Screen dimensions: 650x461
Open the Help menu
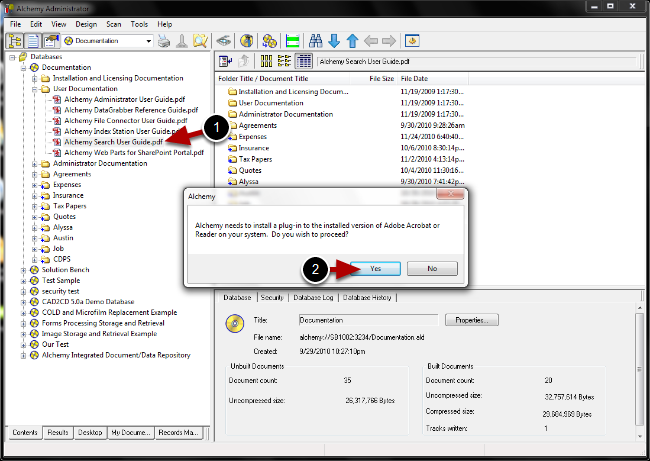pyautogui.click(x=165, y=24)
